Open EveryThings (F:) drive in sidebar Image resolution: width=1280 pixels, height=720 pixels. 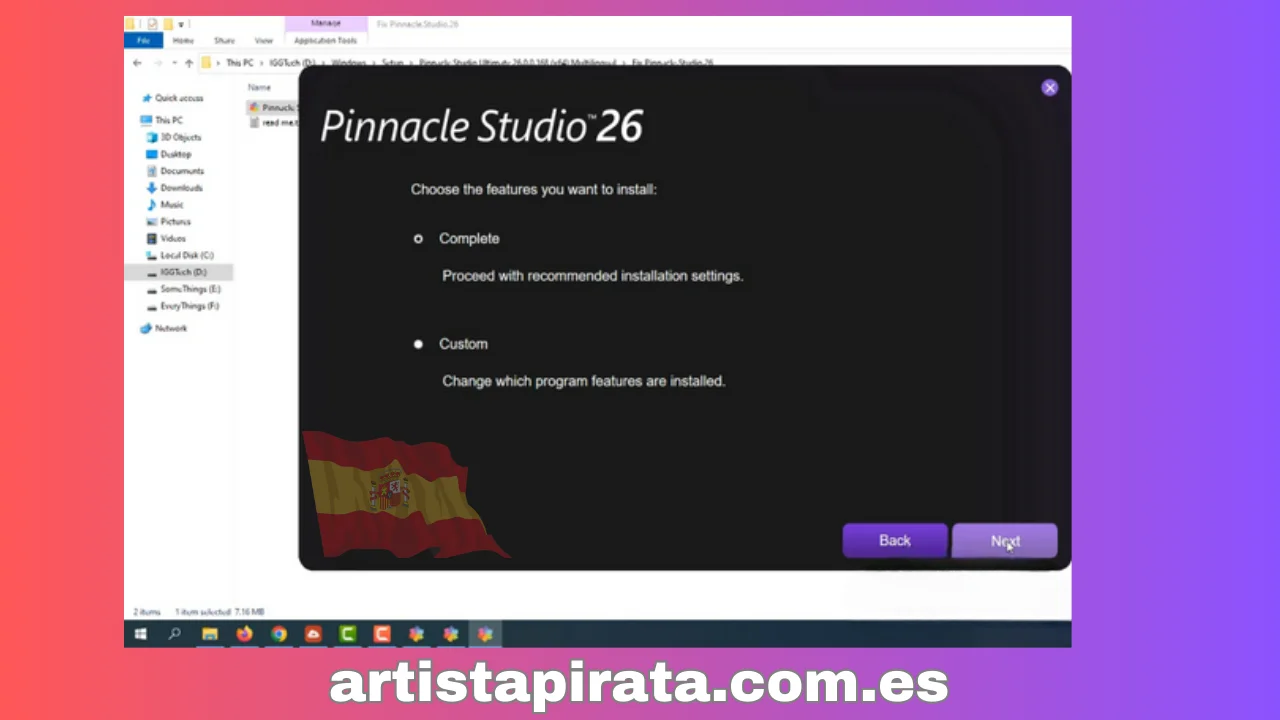click(x=189, y=306)
